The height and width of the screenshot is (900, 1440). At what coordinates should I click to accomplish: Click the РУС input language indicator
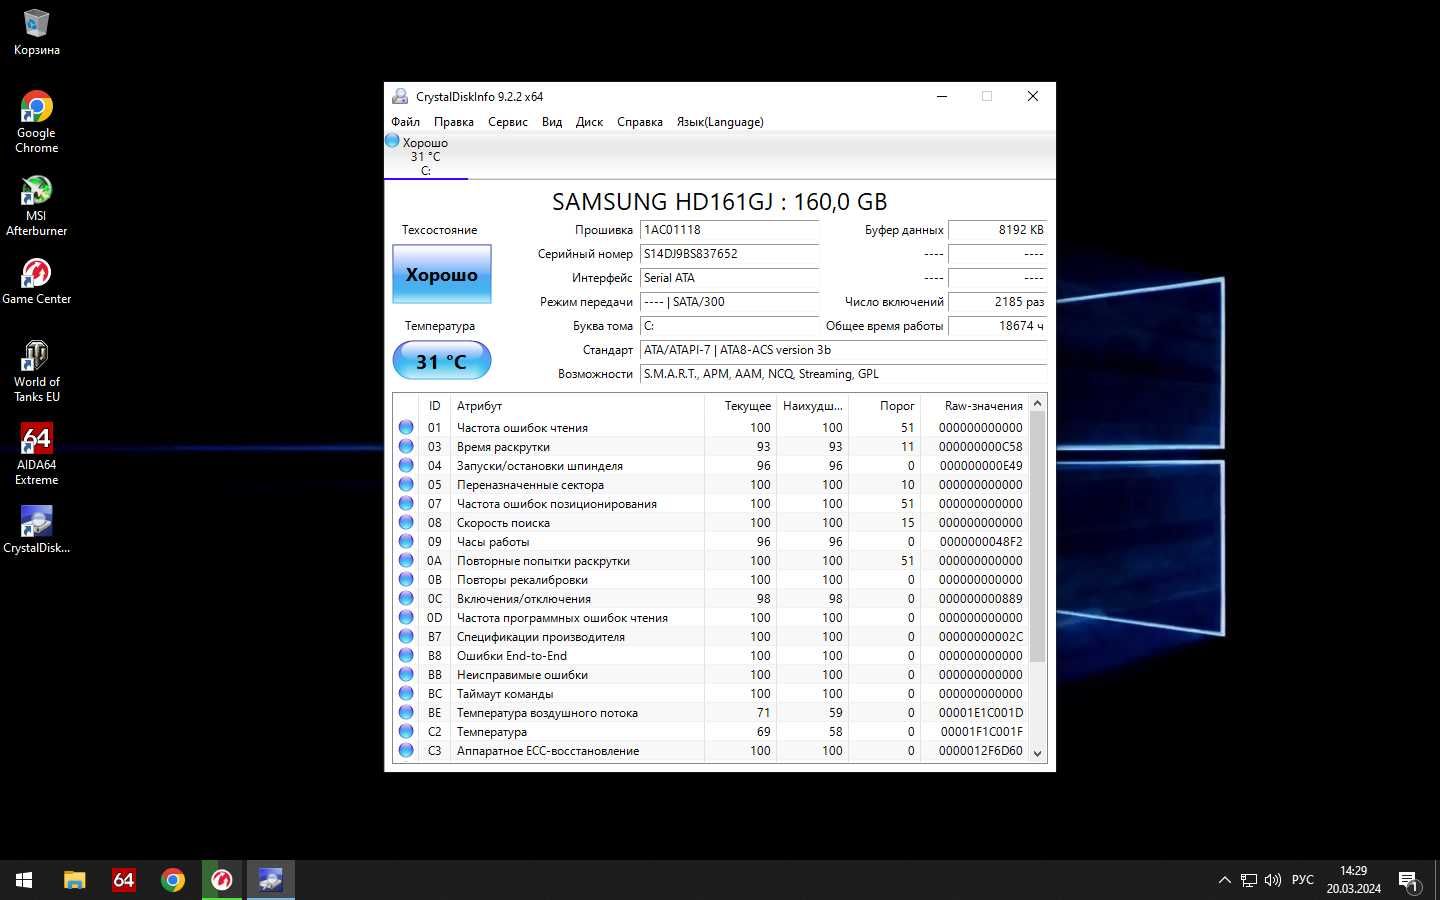click(1303, 880)
